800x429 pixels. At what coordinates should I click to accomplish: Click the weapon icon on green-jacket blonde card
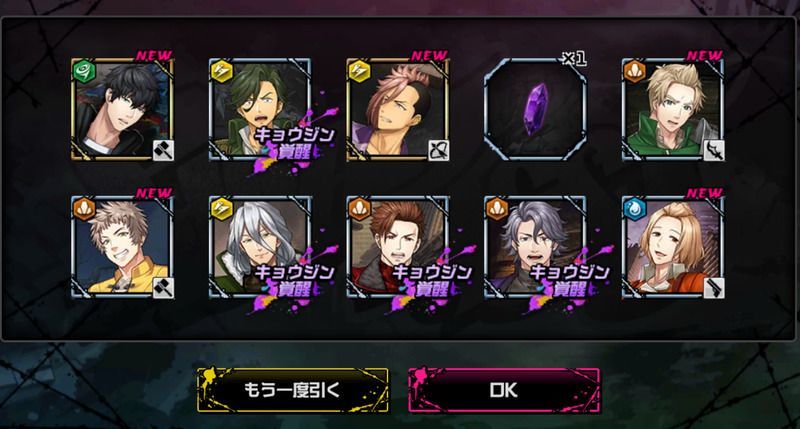(x=714, y=150)
